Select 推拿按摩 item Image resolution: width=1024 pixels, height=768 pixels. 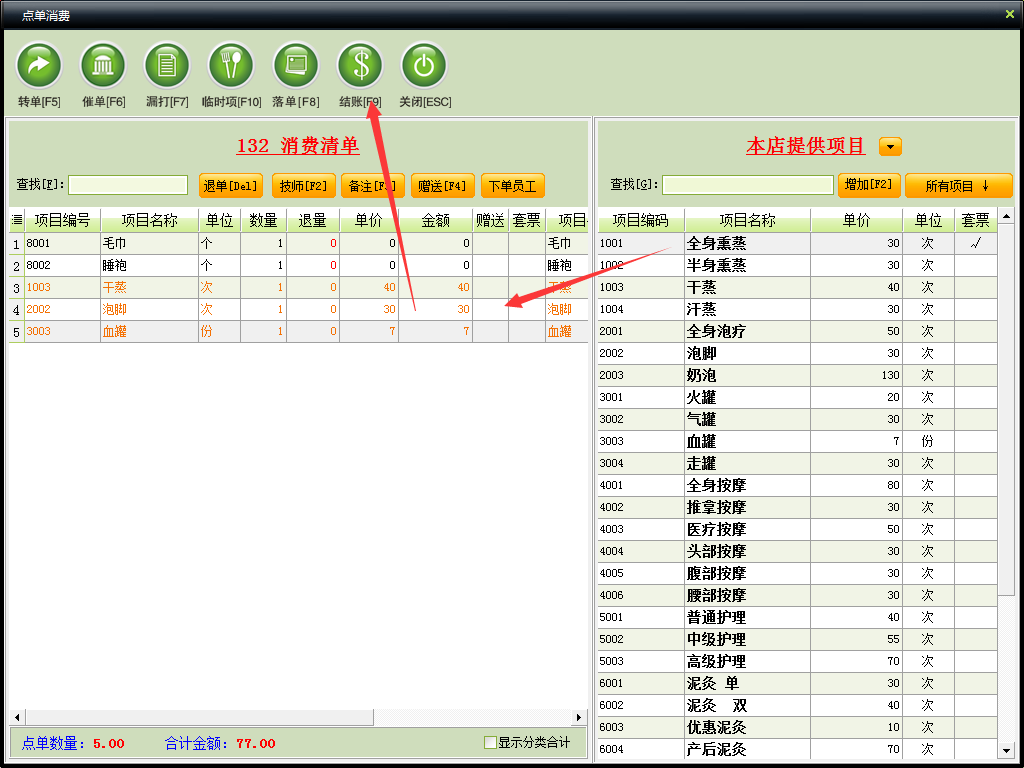pyautogui.click(x=797, y=507)
